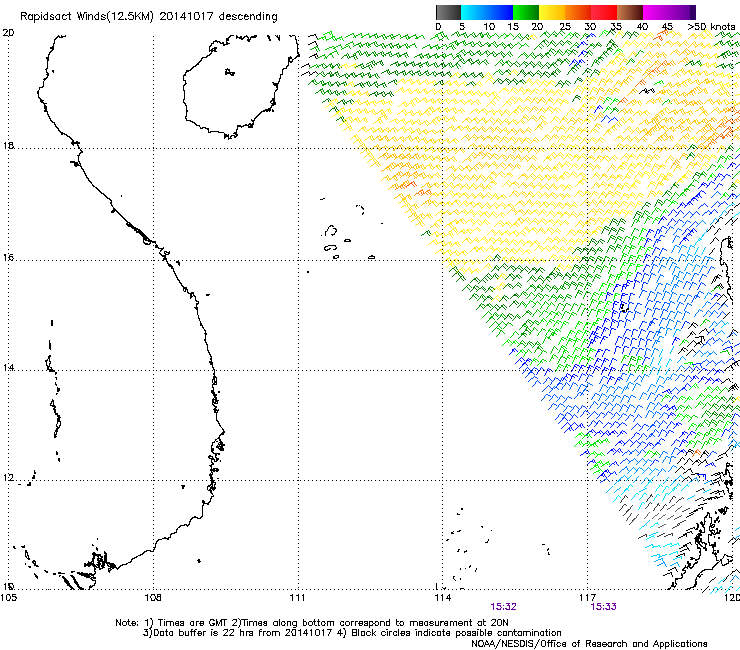This screenshot has width=740, height=650.
Task: Click the green 15-20 knots color swatch
Action: [x=526, y=12]
